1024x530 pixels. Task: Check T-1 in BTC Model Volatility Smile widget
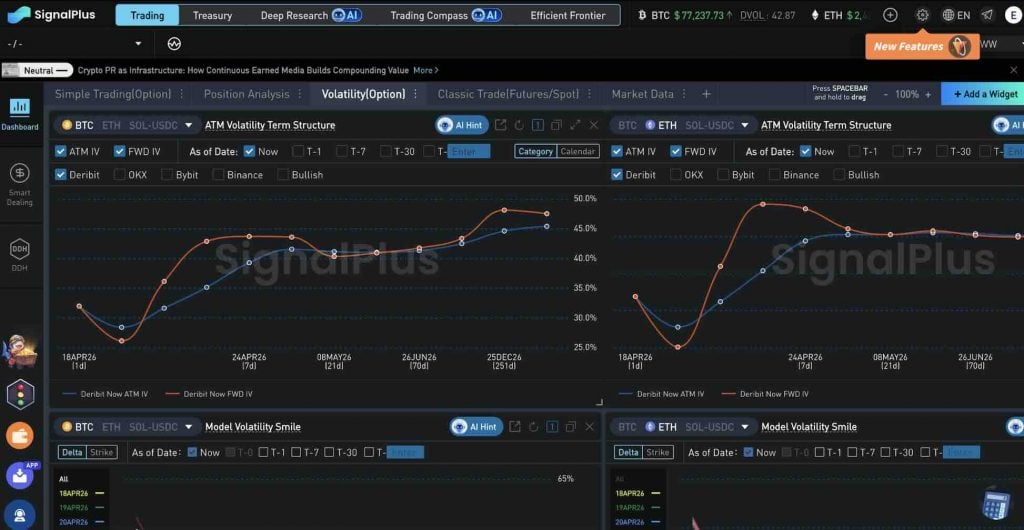[x=264, y=452]
